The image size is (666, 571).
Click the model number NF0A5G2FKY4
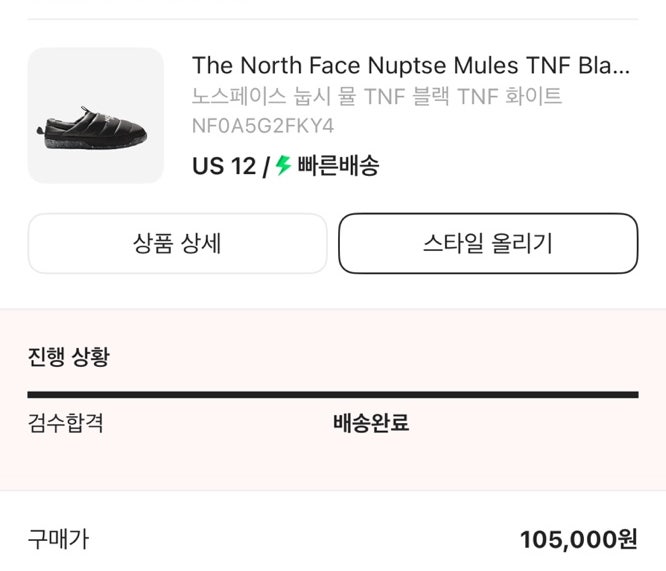[x=263, y=126]
